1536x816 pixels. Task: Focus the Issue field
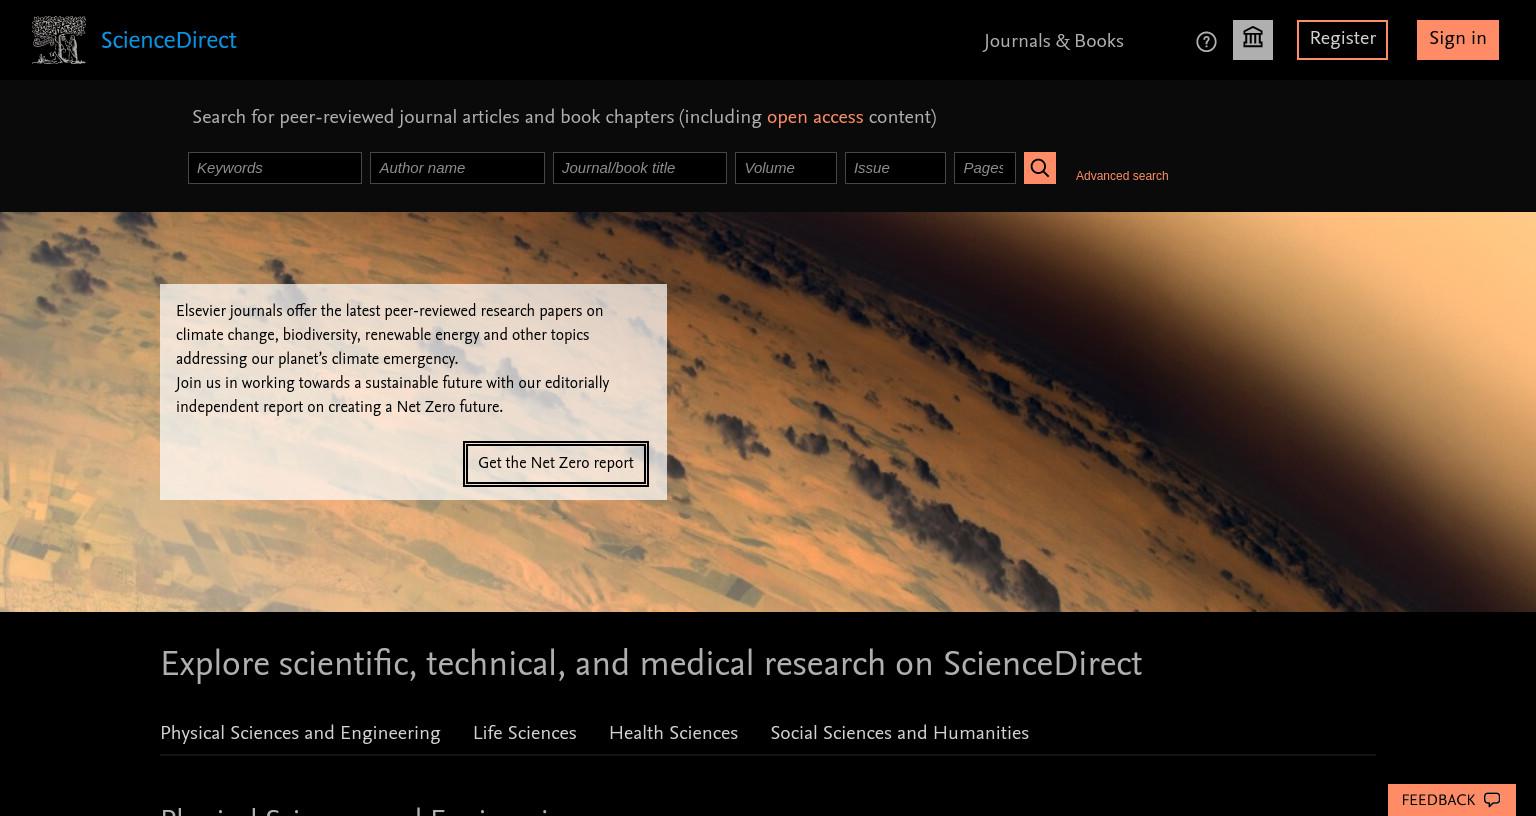[895, 168]
